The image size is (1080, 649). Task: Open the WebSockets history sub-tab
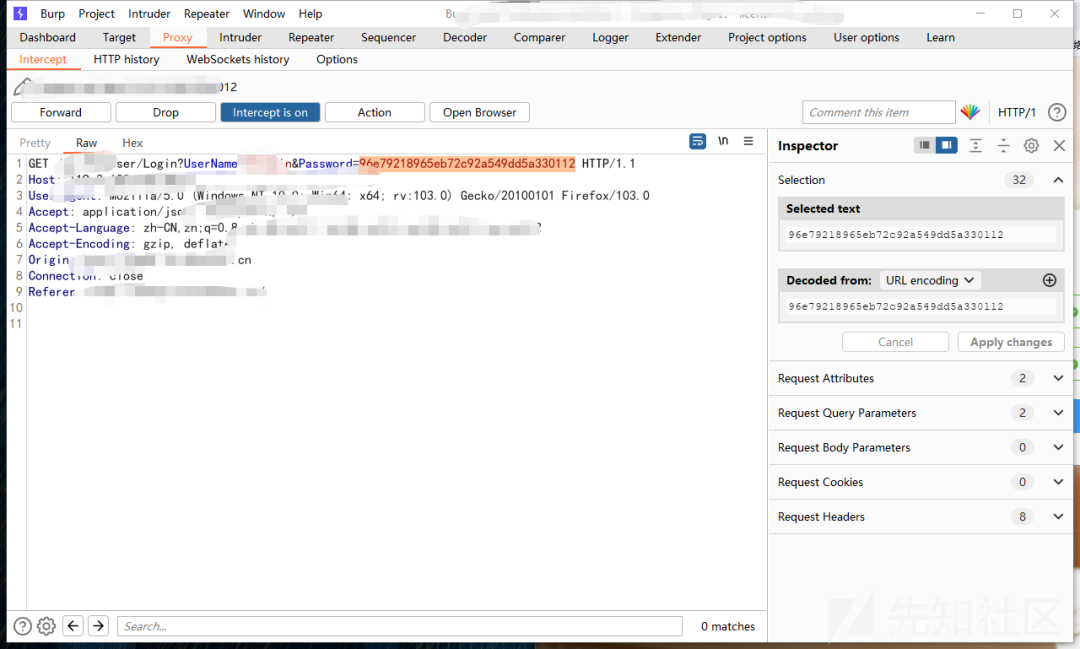pyautogui.click(x=238, y=59)
